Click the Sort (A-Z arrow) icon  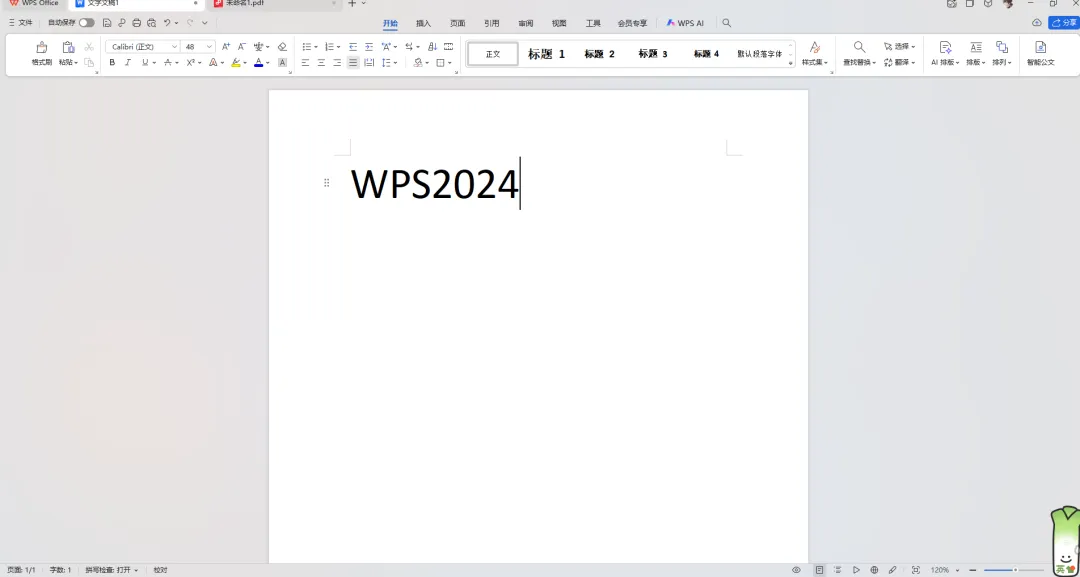coord(433,47)
